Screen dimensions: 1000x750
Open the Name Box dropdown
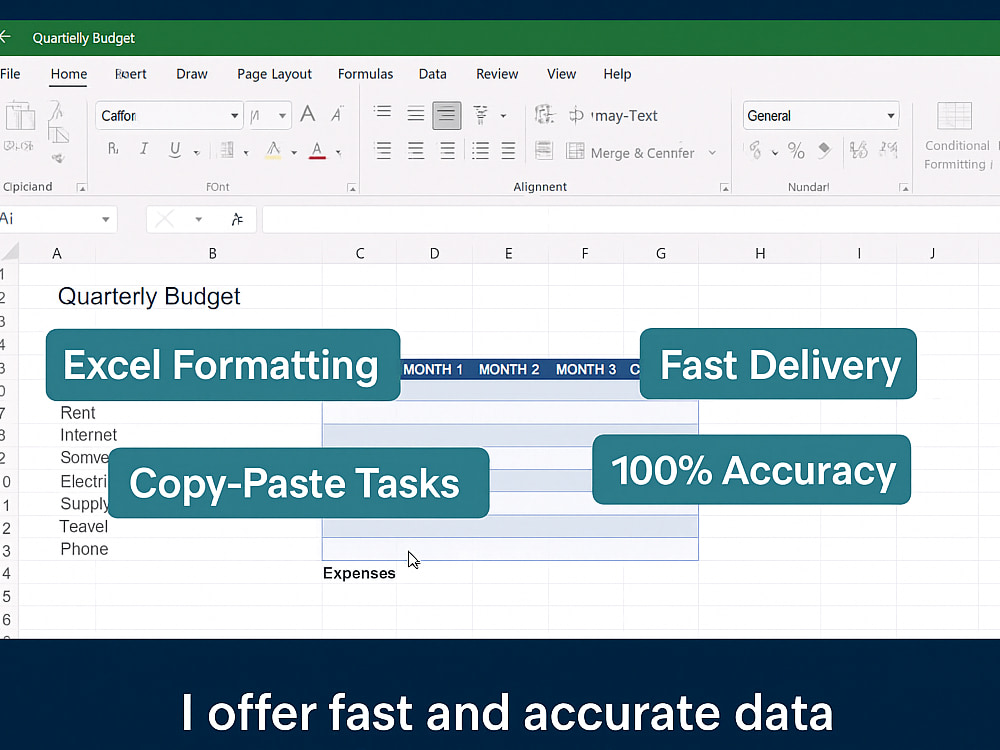pos(105,219)
